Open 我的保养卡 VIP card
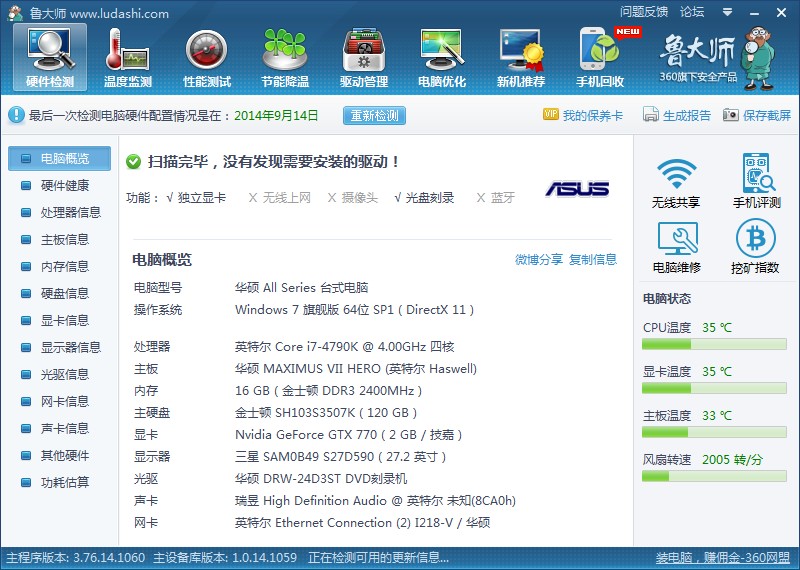The width and height of the screenshot is (800, 570). click(583, 115)
